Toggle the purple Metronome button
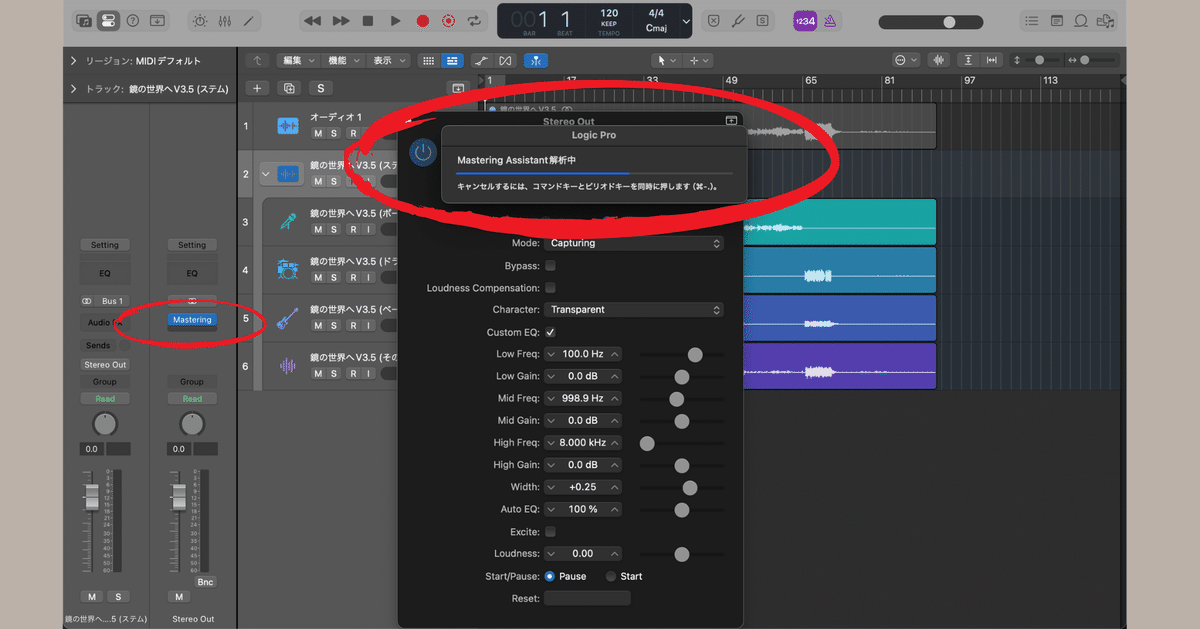The width and height of the screenshot is (1200, 629). [829, 20]
